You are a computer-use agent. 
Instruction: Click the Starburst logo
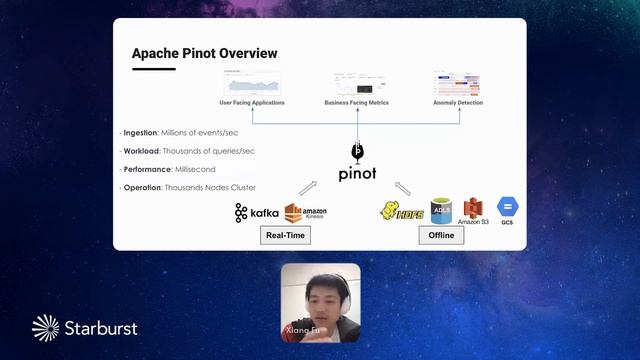[x=85, y=328]
